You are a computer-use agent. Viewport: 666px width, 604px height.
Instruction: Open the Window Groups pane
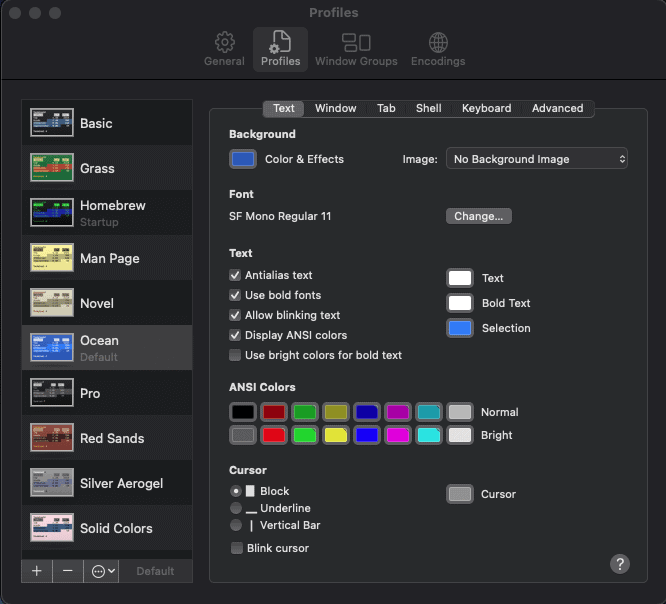(356, 49)
